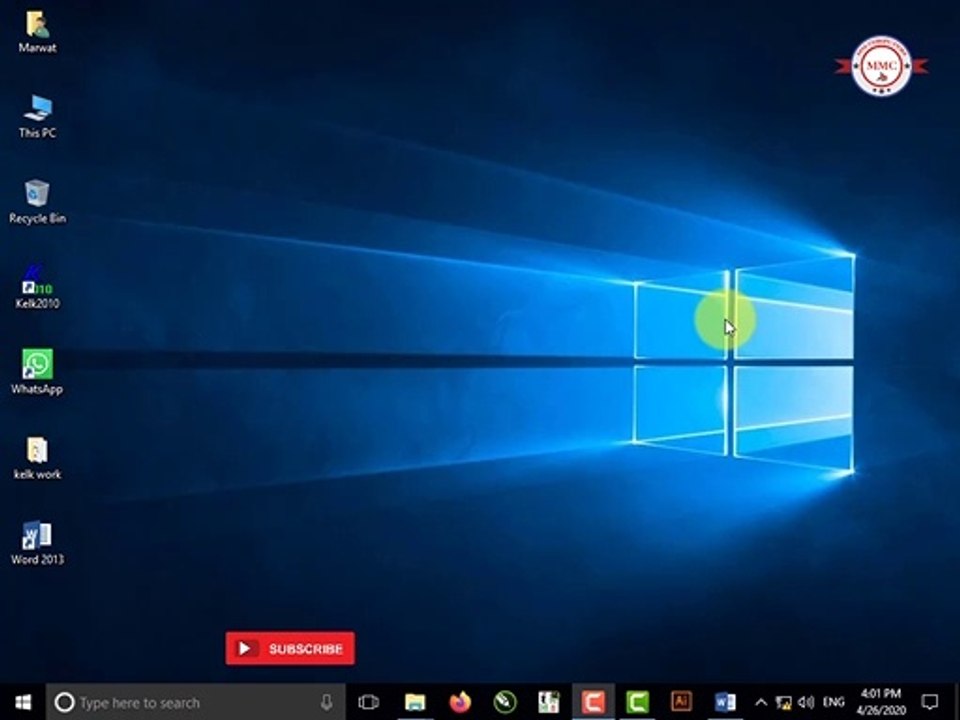Open File Explorer from the taskbar

tap(414, 702)
